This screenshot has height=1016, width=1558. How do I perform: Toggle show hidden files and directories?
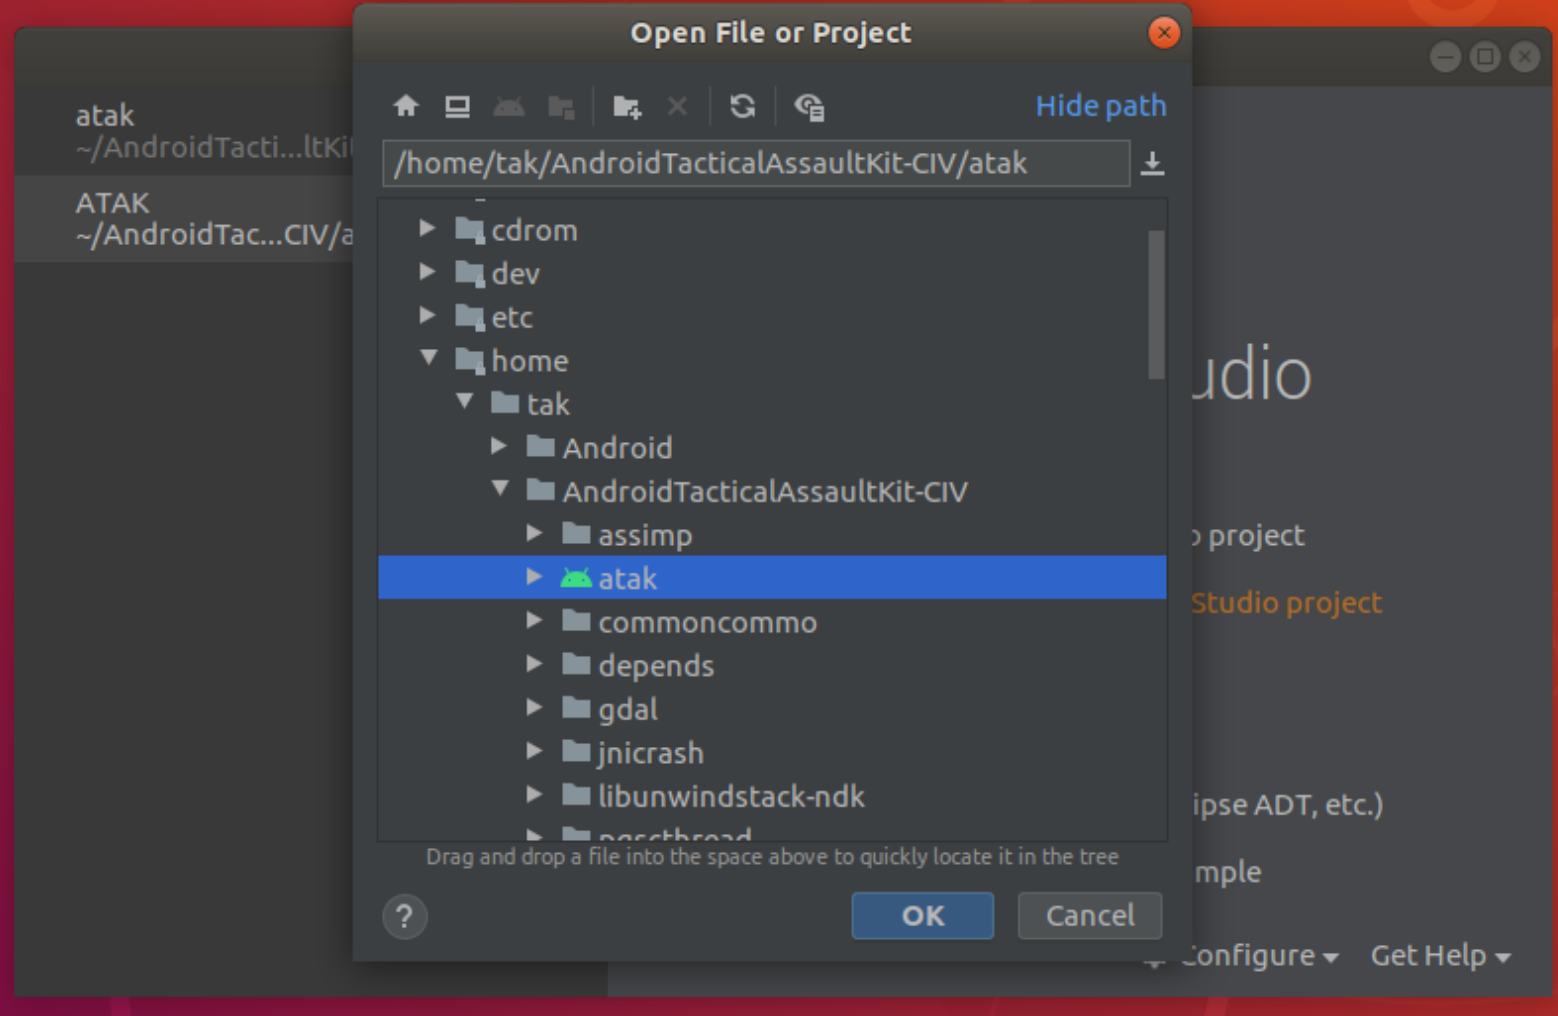click(x=809, y=106)
